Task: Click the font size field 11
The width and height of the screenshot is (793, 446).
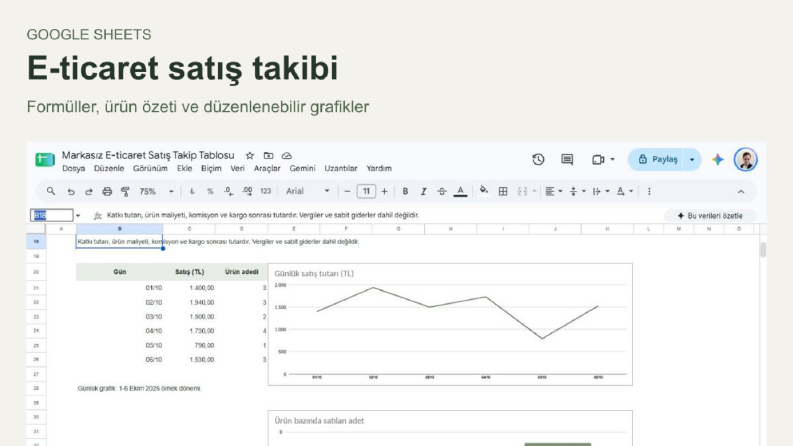Action: (366, 191)
